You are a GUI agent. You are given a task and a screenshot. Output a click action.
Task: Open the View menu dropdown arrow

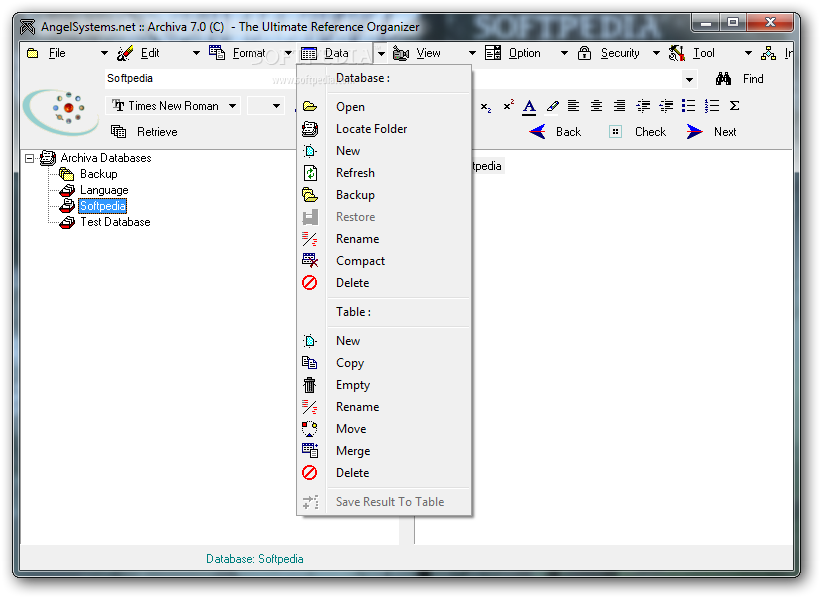472,53
